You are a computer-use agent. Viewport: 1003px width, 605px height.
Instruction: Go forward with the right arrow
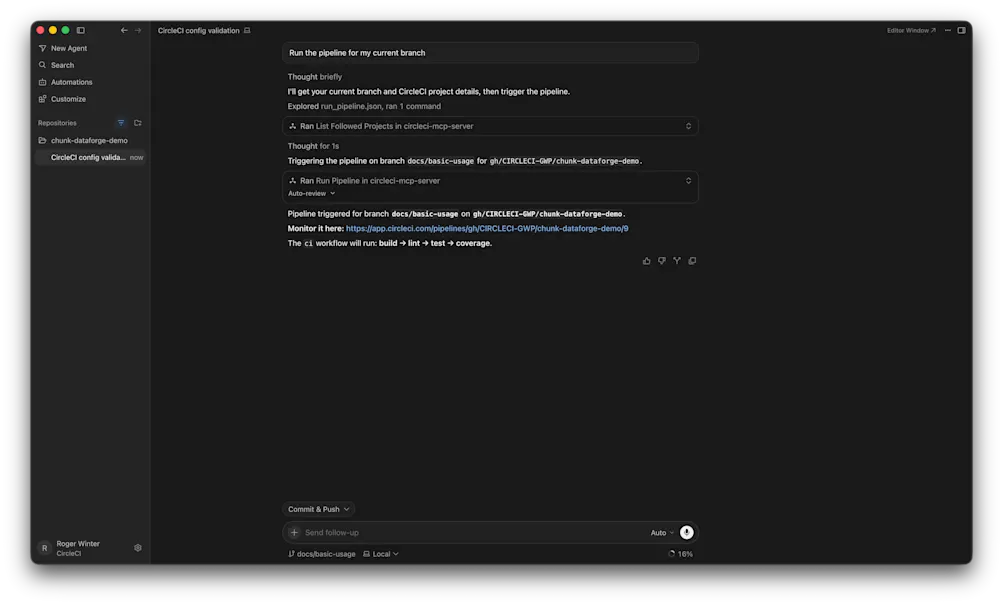pyautogui.click(x=138, y=30)
